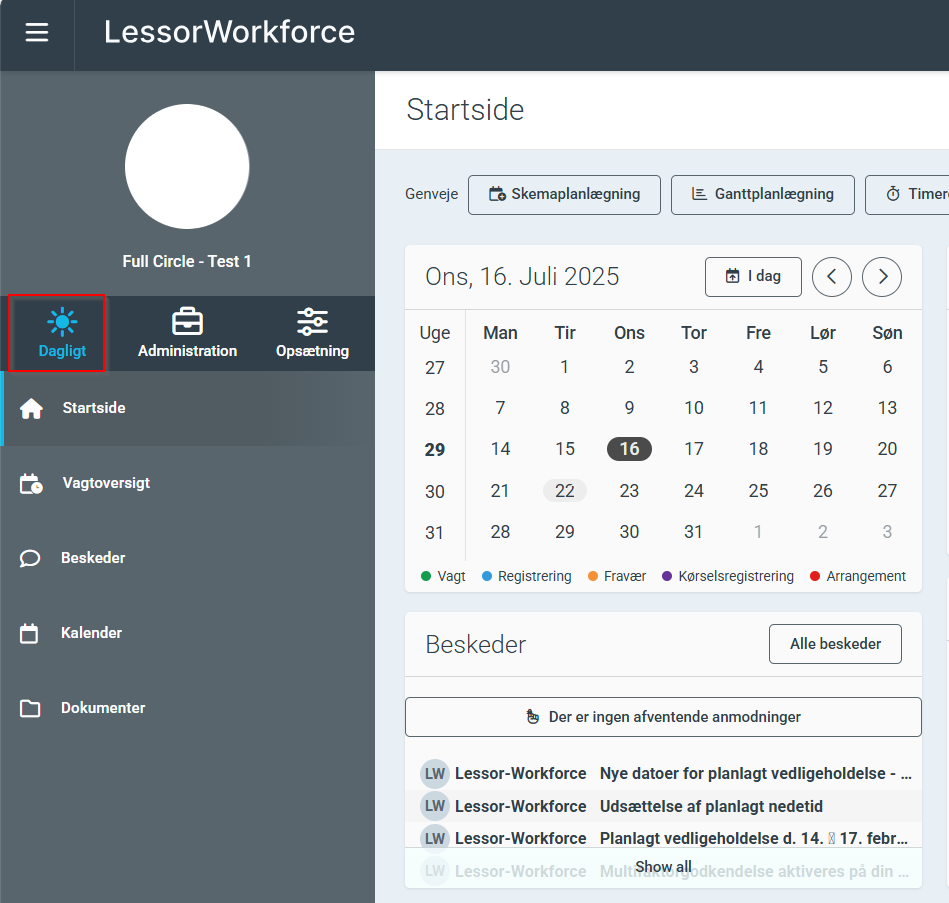This screenshot has width=949, height=903.
Task: Open Kalender in the sidebar
Action: [91, 633]
